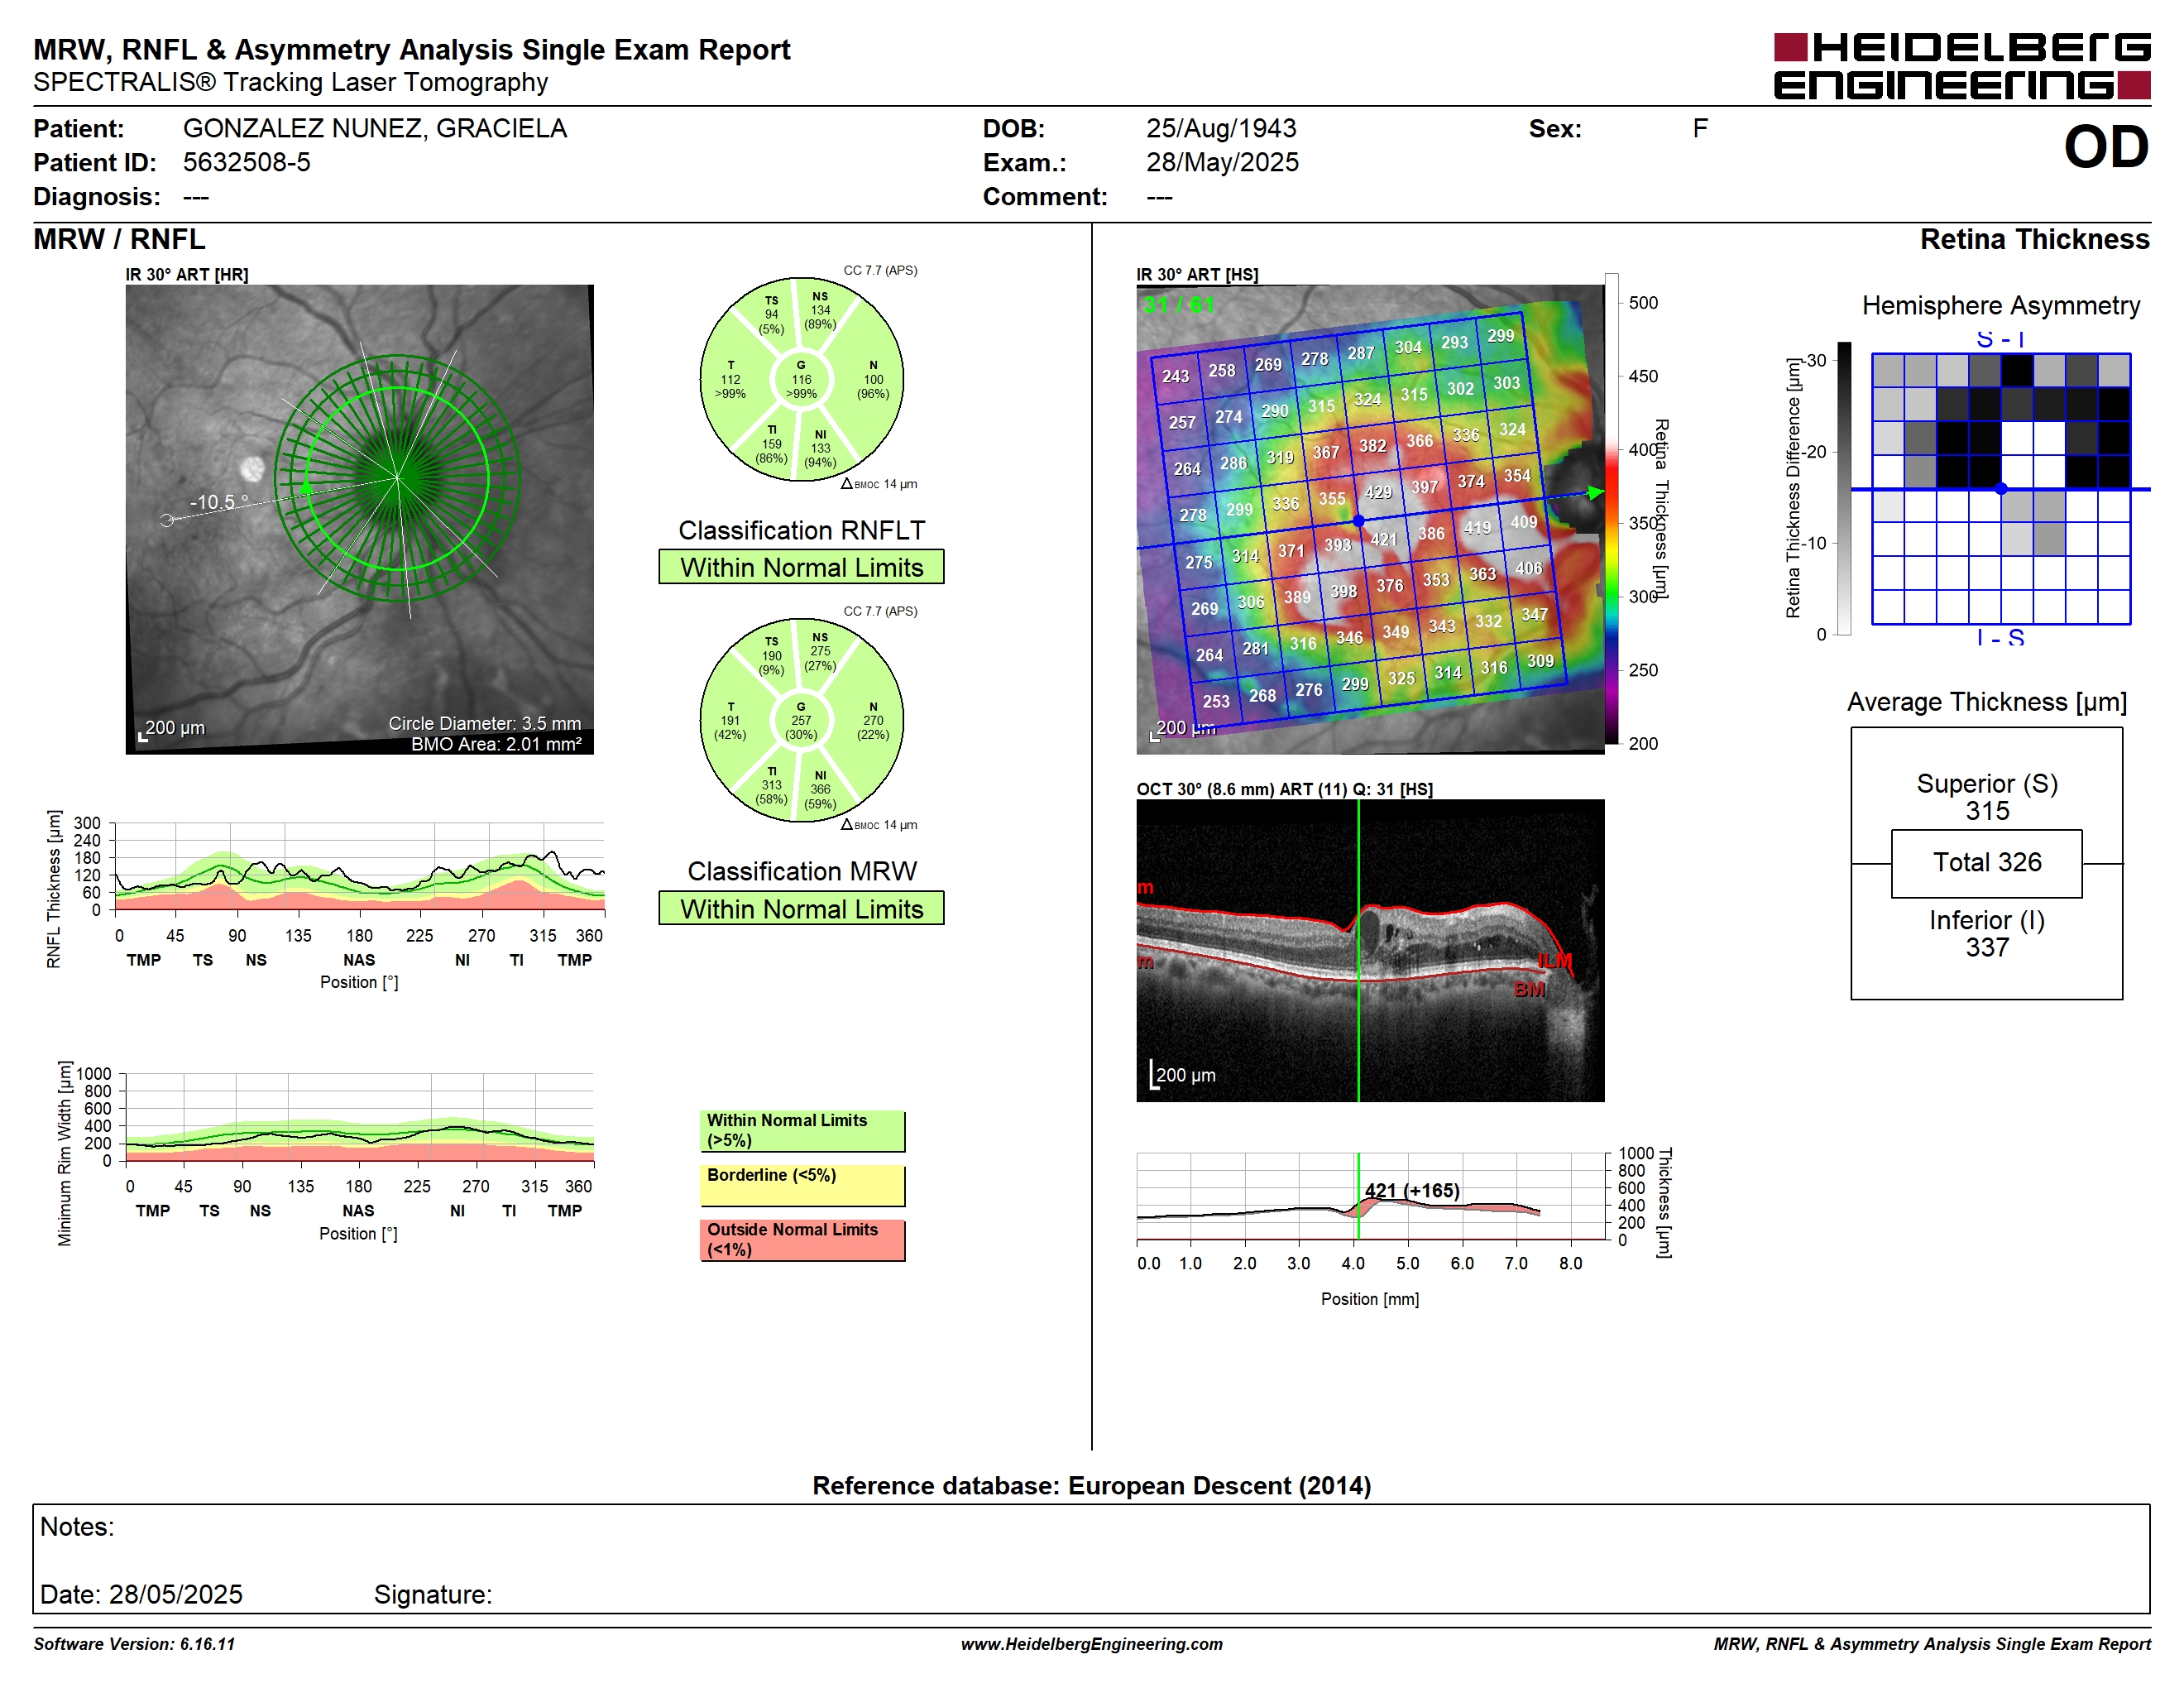The image size is (2184, 1688).
Task: Click the yellow Borderline (<5%) legend swatch
Action: [x=802, y=1186]
